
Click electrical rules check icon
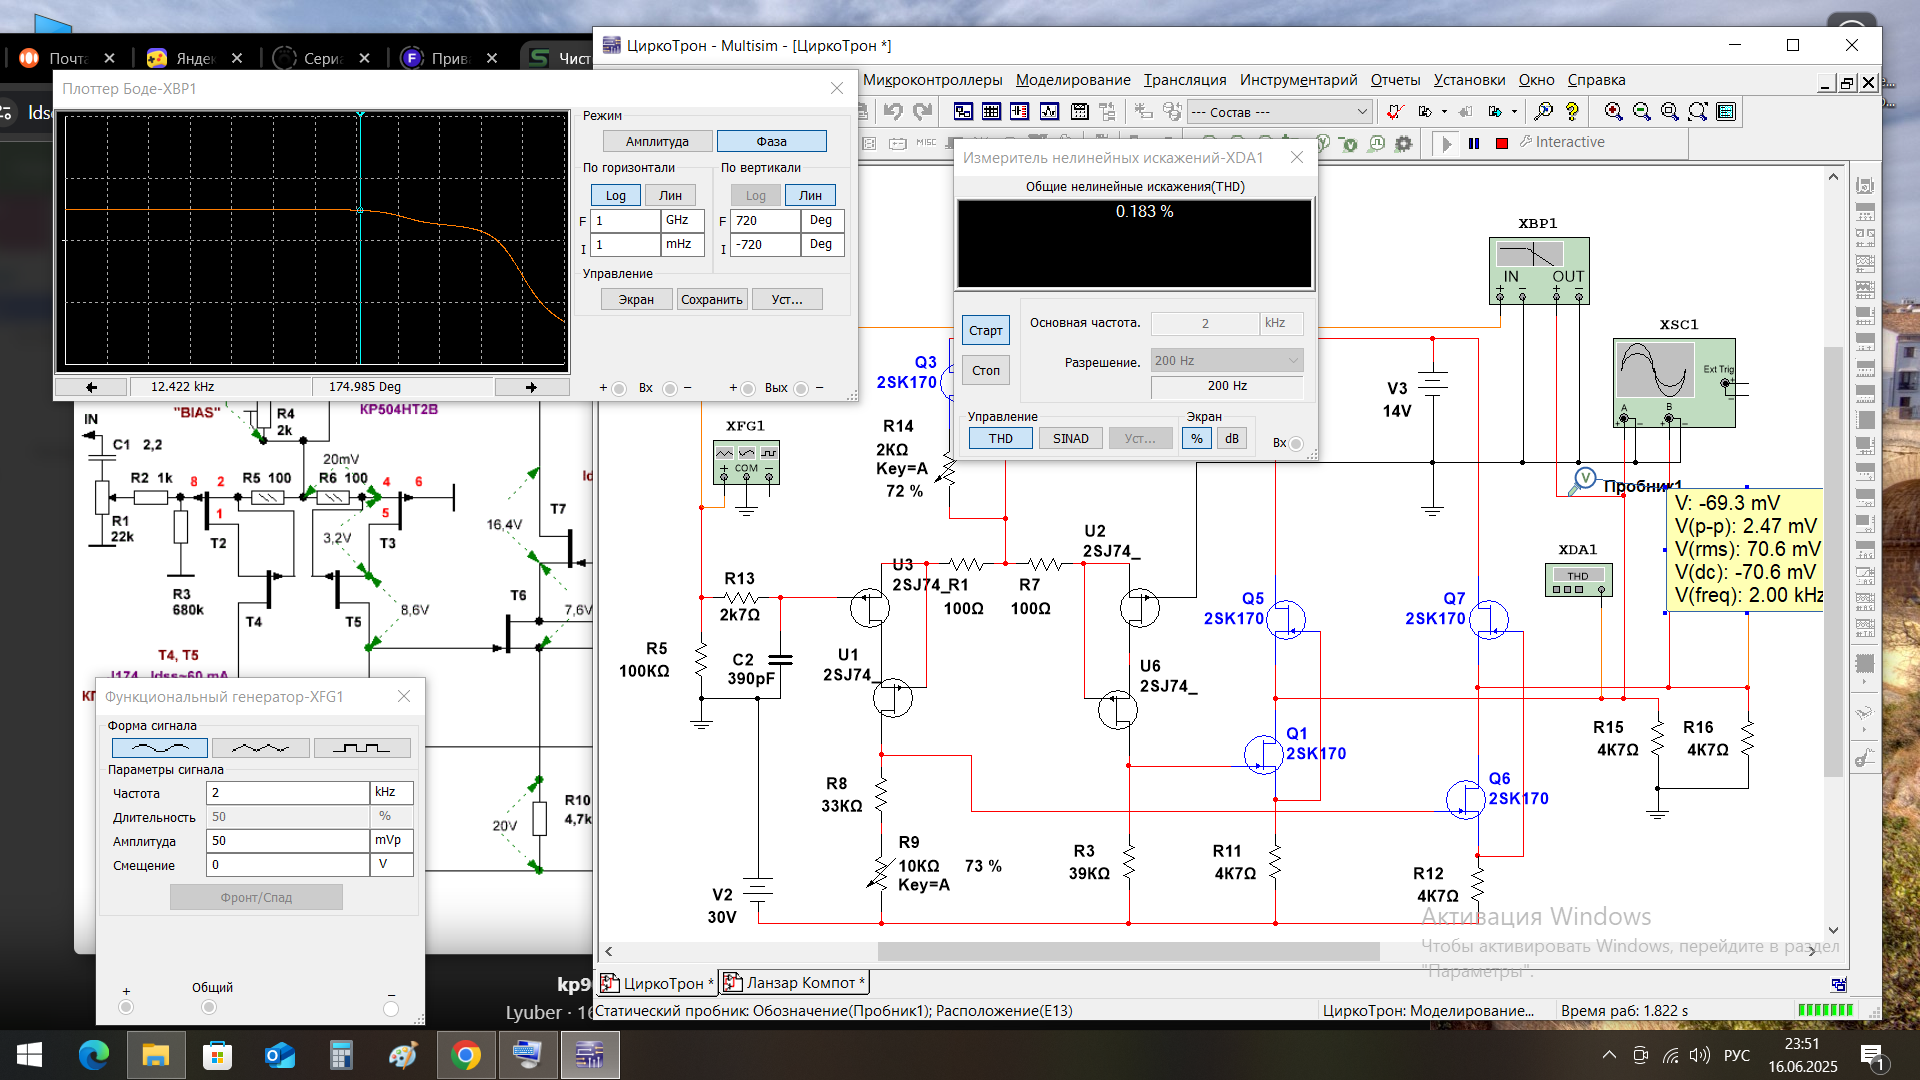(x=1395, y=112)
